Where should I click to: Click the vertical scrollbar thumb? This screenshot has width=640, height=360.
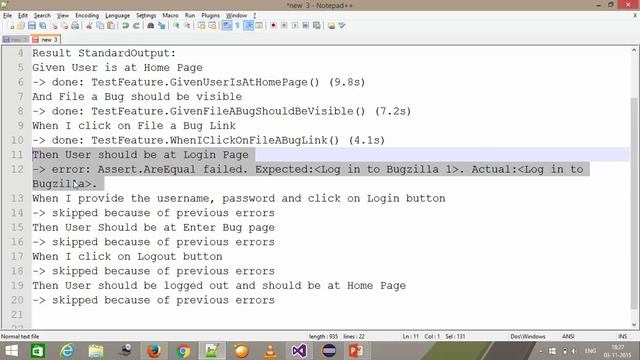(634, 203)
